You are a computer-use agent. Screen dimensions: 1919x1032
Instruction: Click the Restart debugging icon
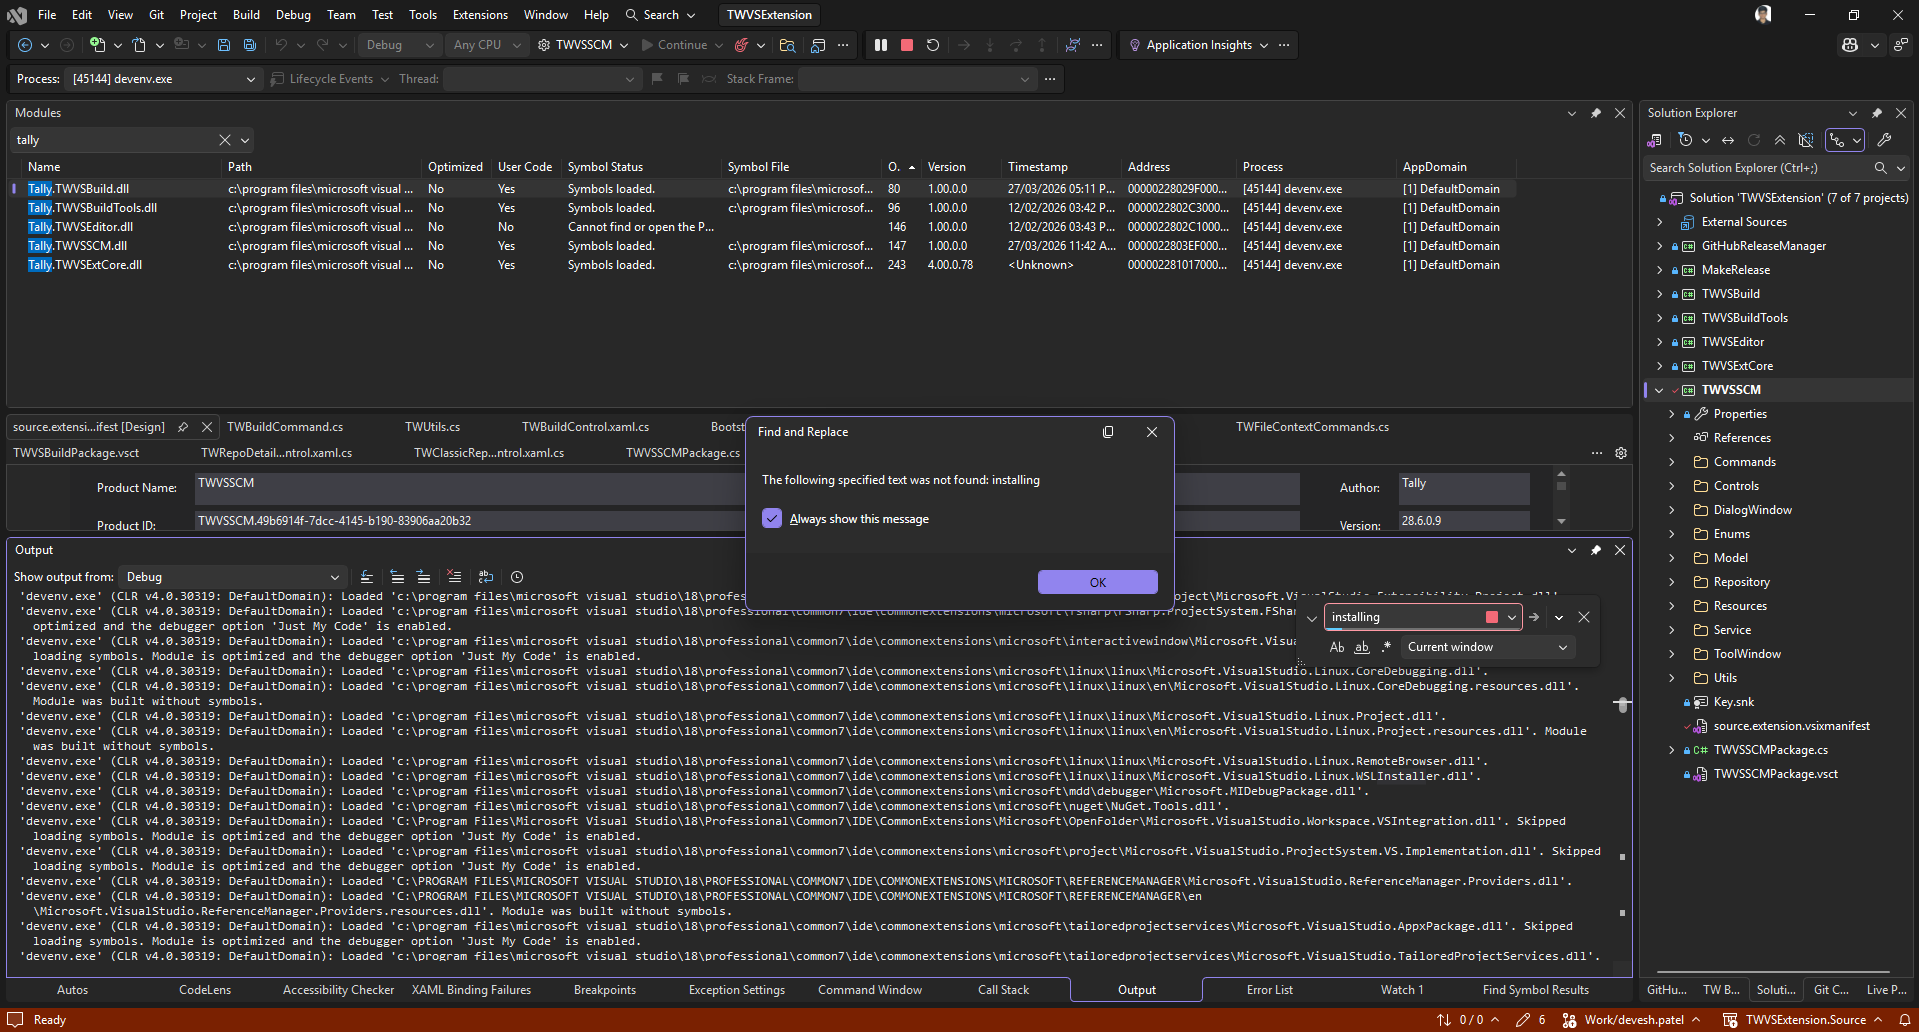pyautogui.click(x=933, y=45)
